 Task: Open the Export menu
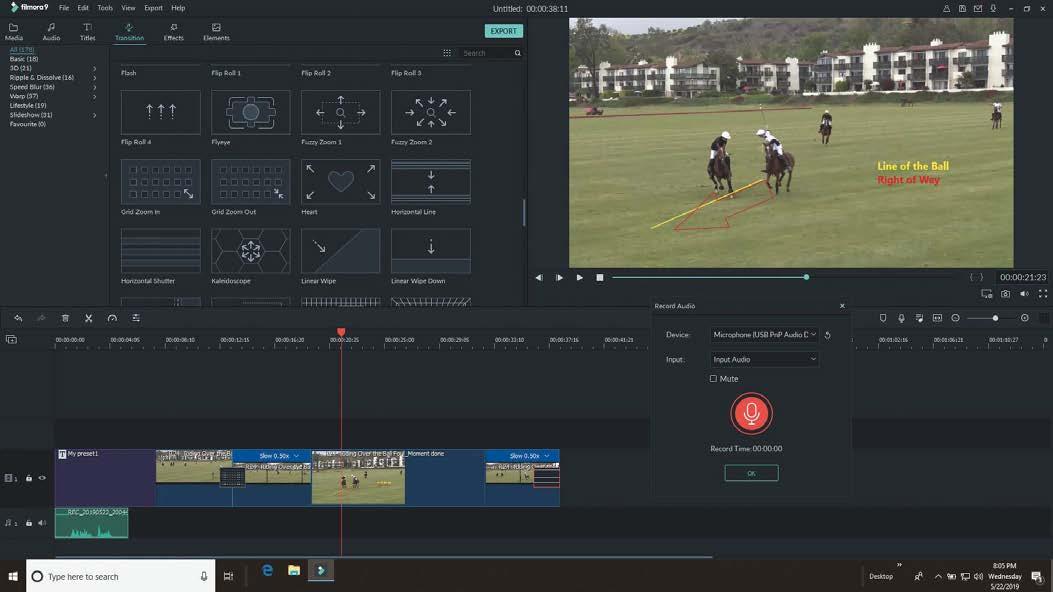(x=153, y=8)
